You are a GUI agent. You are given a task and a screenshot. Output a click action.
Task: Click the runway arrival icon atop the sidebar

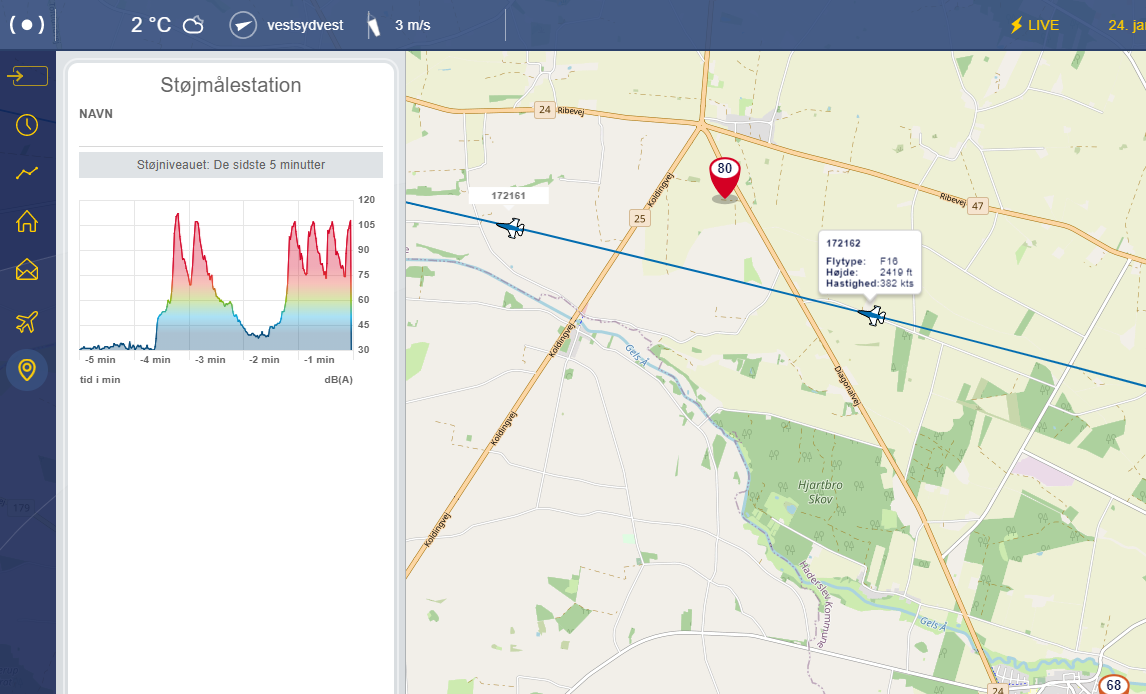[27, 74]
